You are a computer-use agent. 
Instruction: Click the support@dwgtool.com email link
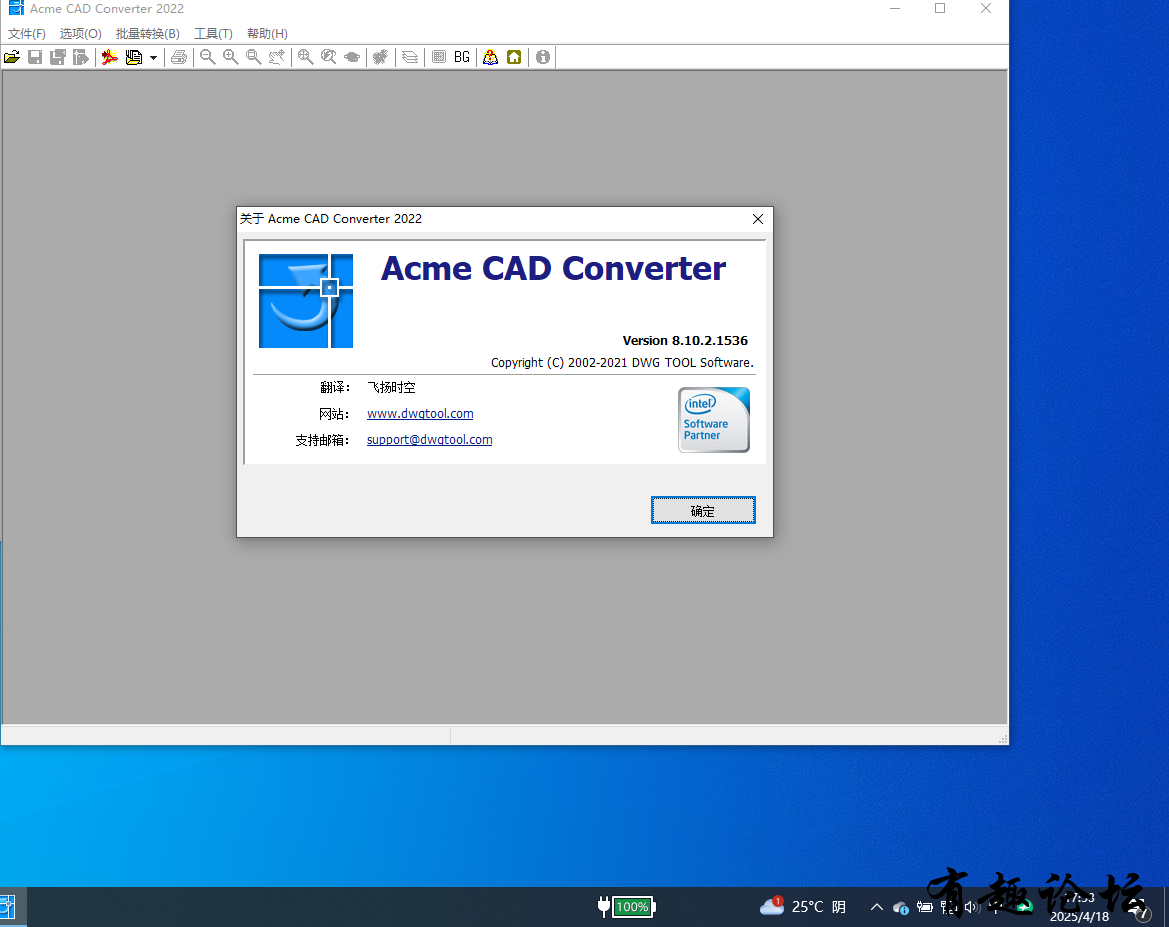point(429,439)
